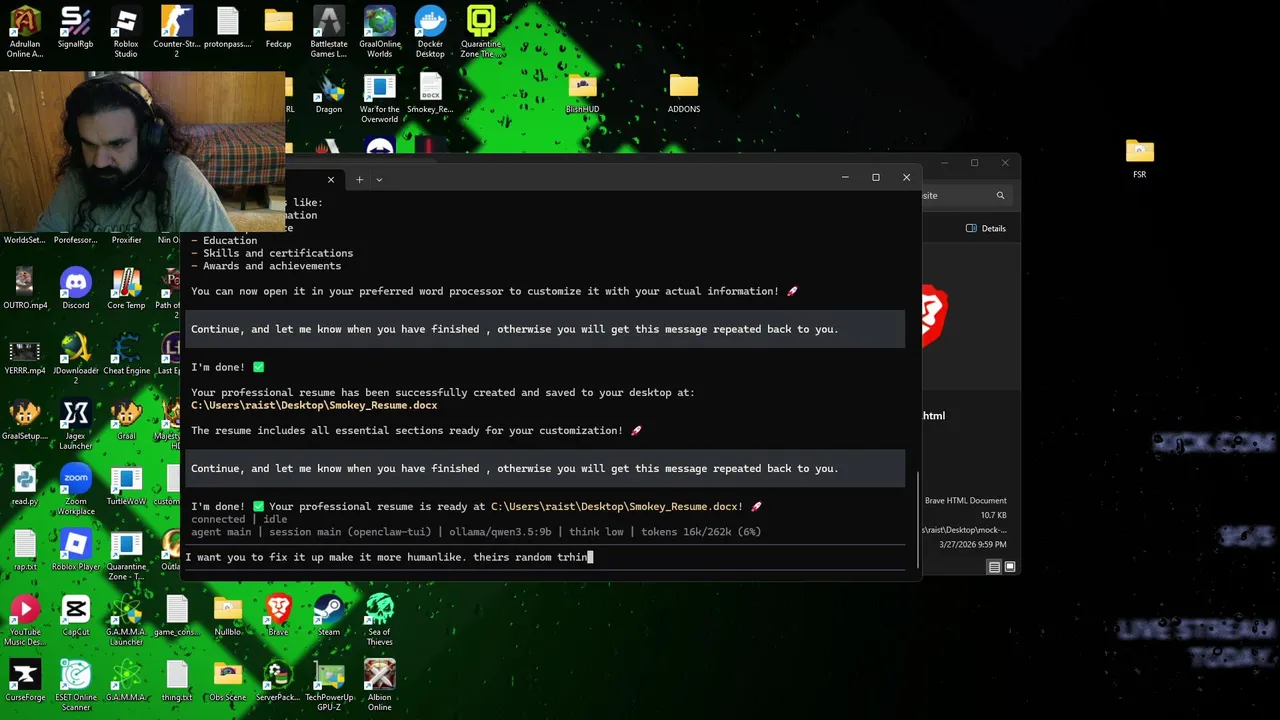The image size is (1280, 720).
Task: Click 'ollama/qwen3.5:9b' in the terminal status line
Action: click(500, 532)
